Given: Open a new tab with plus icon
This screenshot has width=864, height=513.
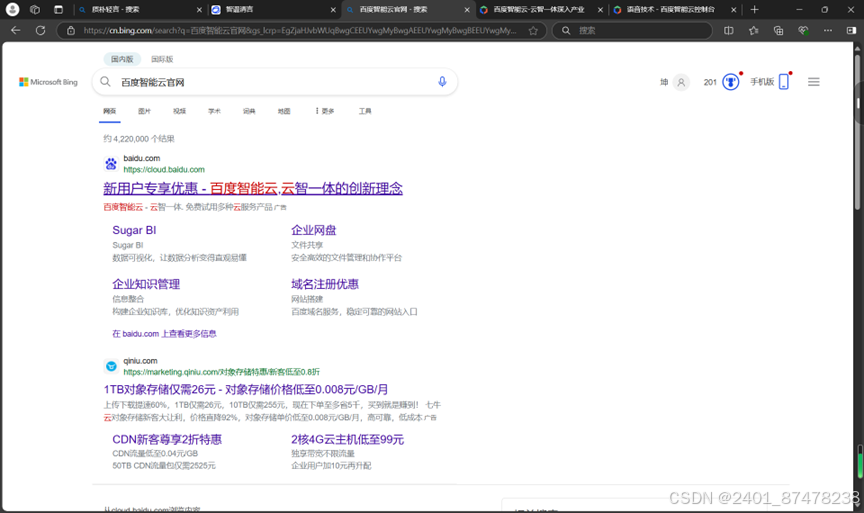Looking at the screenshot, I should click(x=754, y=9).
